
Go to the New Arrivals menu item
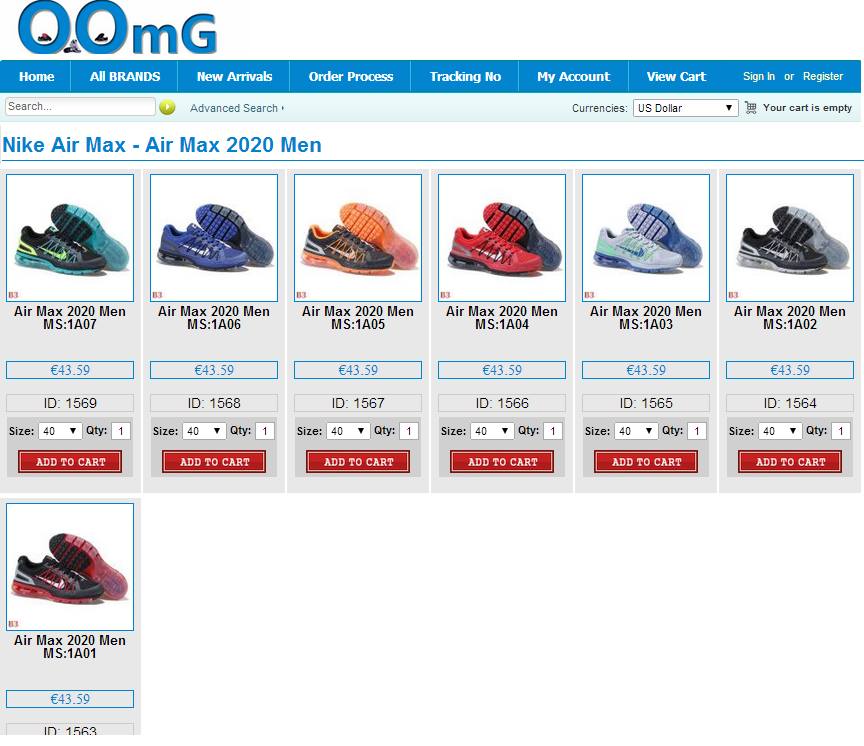[234, 77]
